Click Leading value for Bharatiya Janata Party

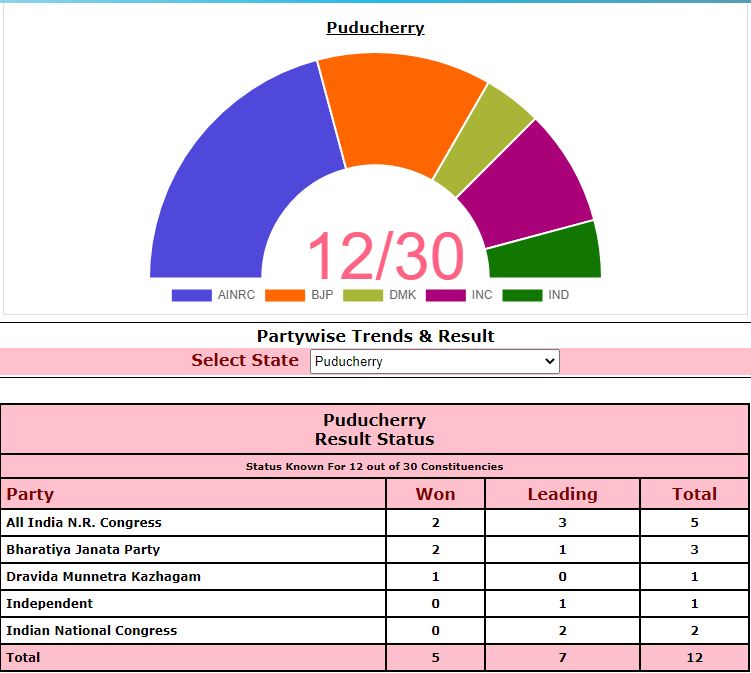tap(562, 549)
